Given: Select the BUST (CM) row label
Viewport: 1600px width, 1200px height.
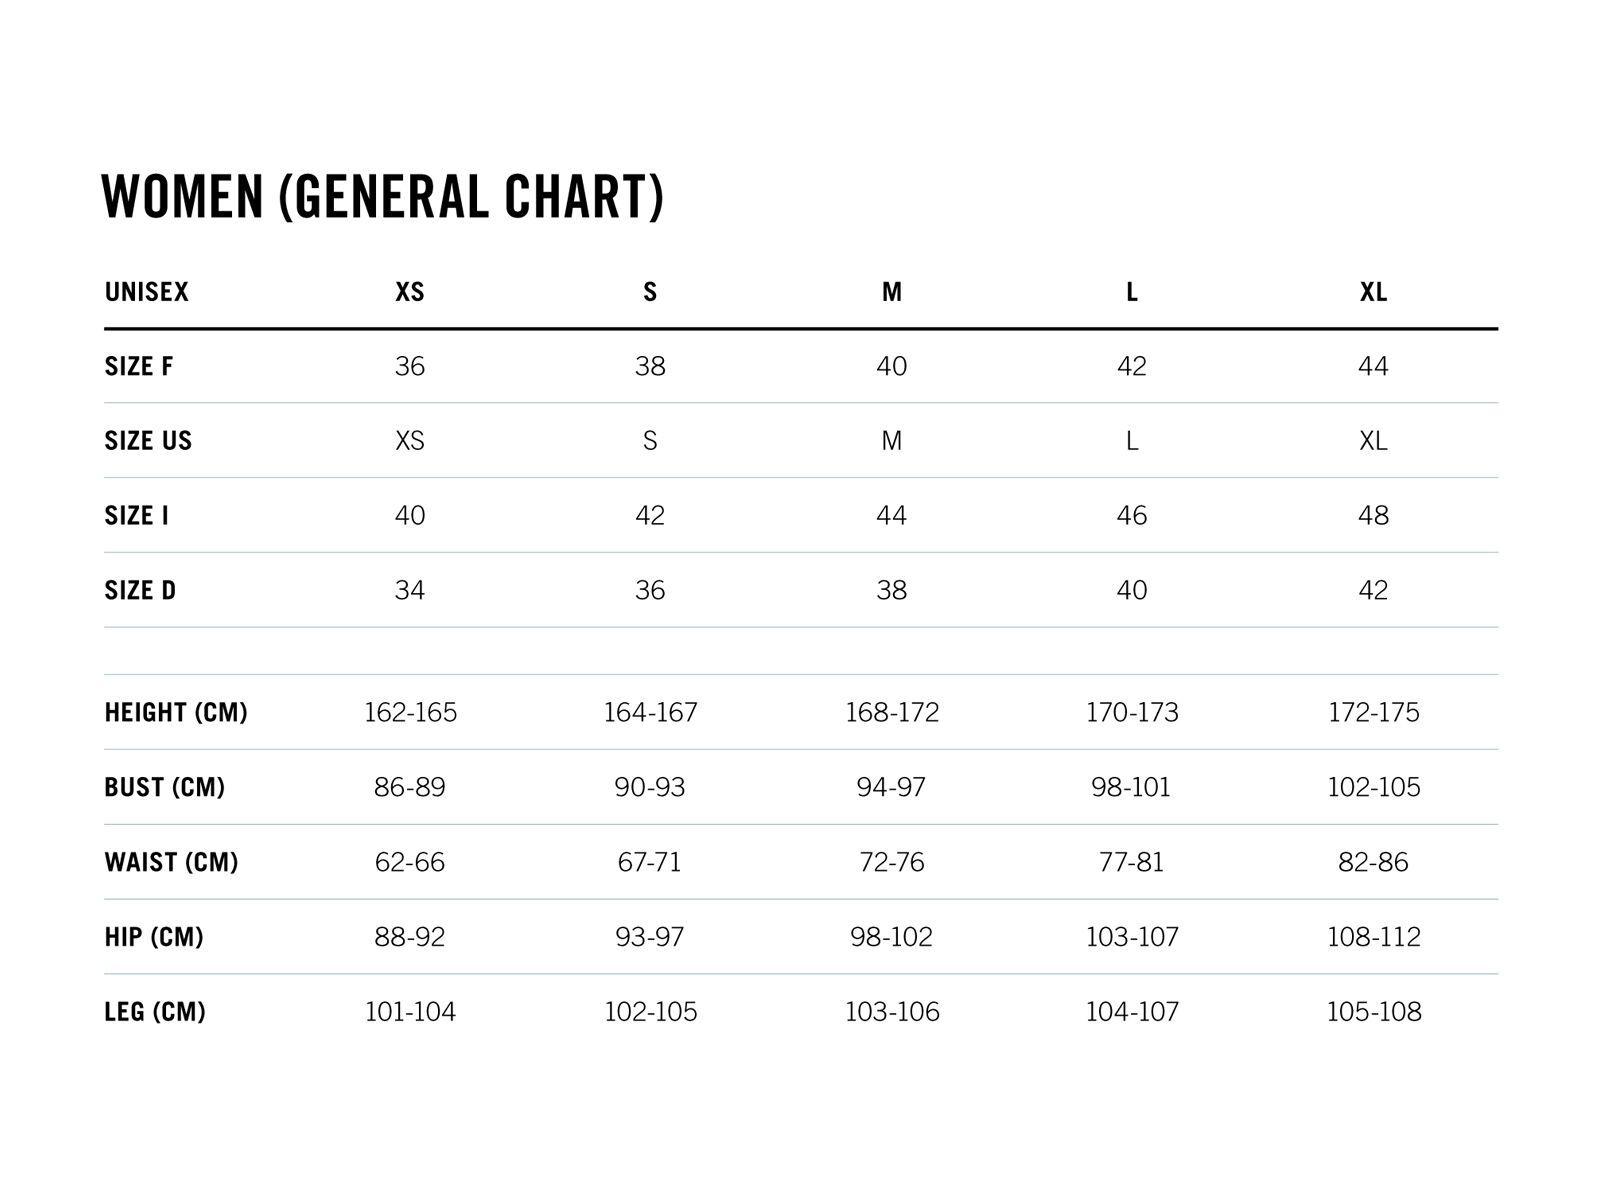Looking at the screenshot, I should [x=164, y=788].
